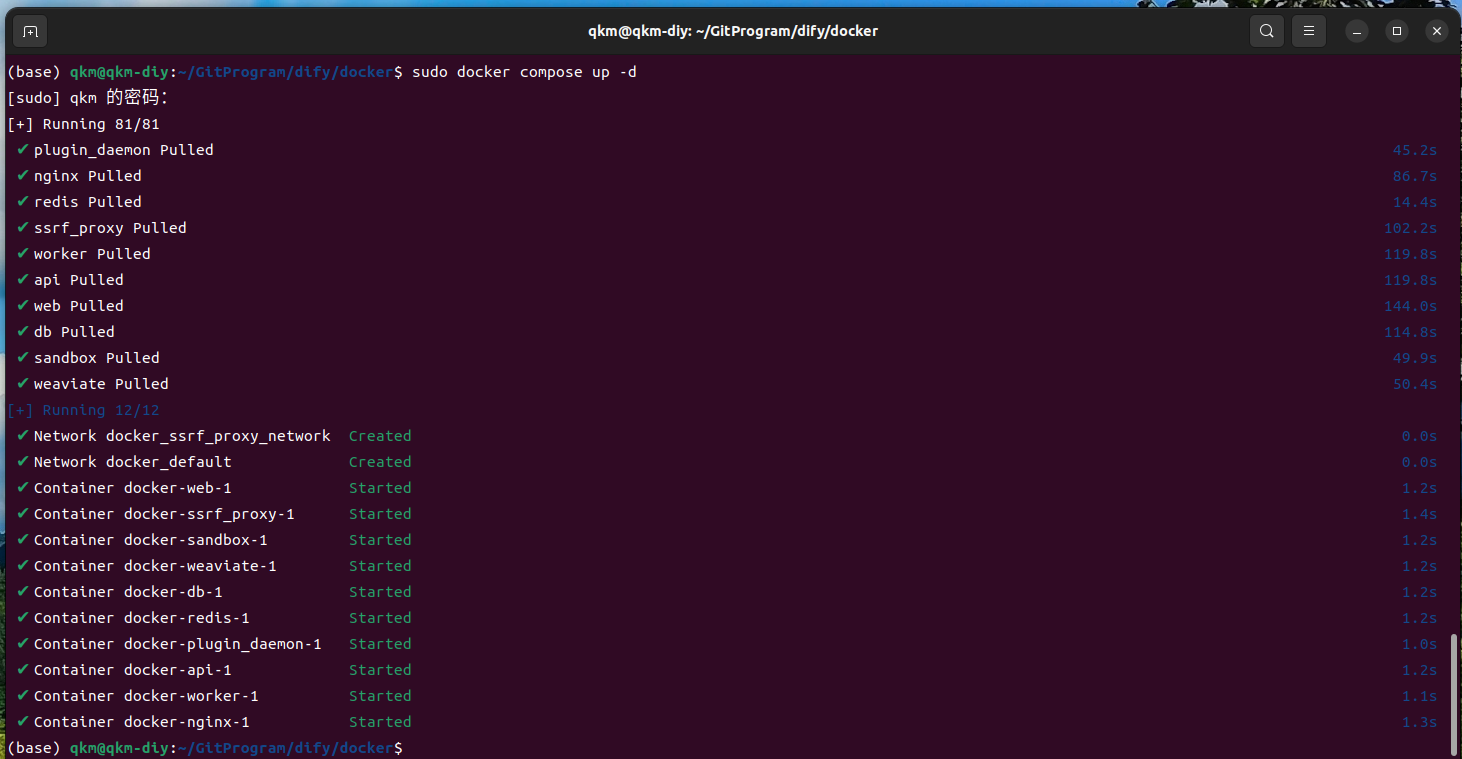Click the 144.0s time for web
Viewport: 1462px width, 759px height.
click(1410, 306)
